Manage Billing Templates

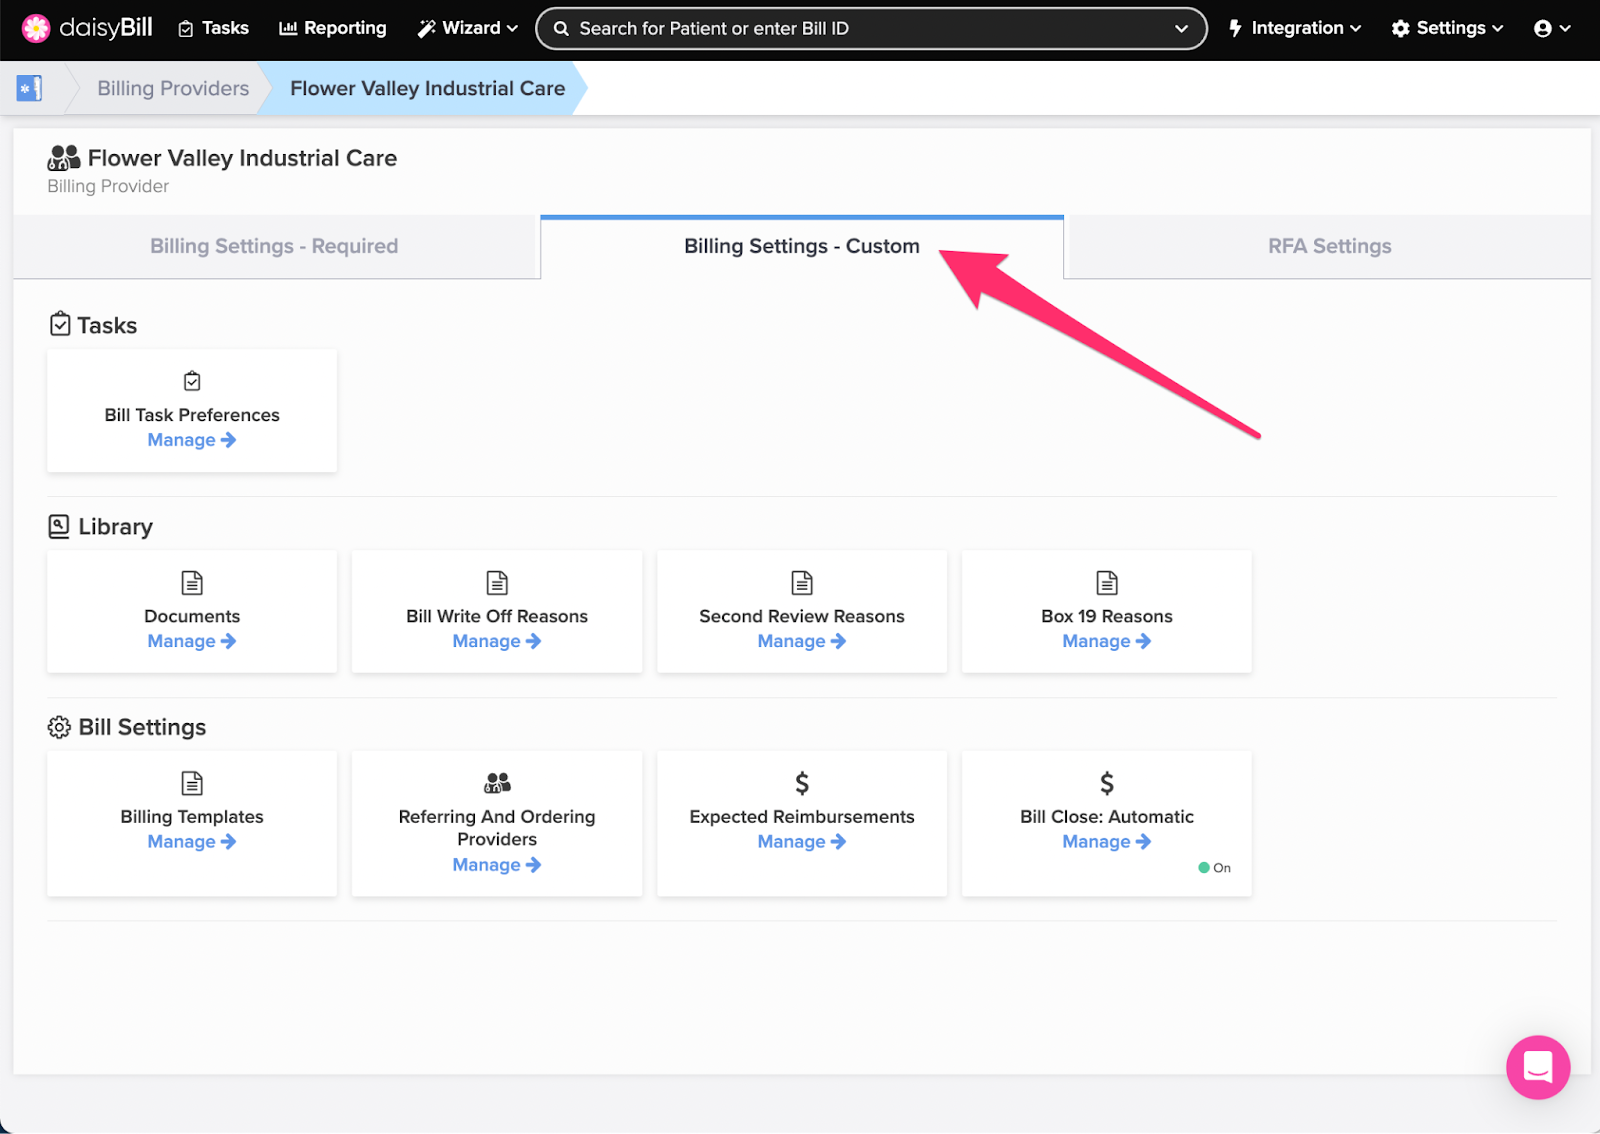click(x=192, y=842)
